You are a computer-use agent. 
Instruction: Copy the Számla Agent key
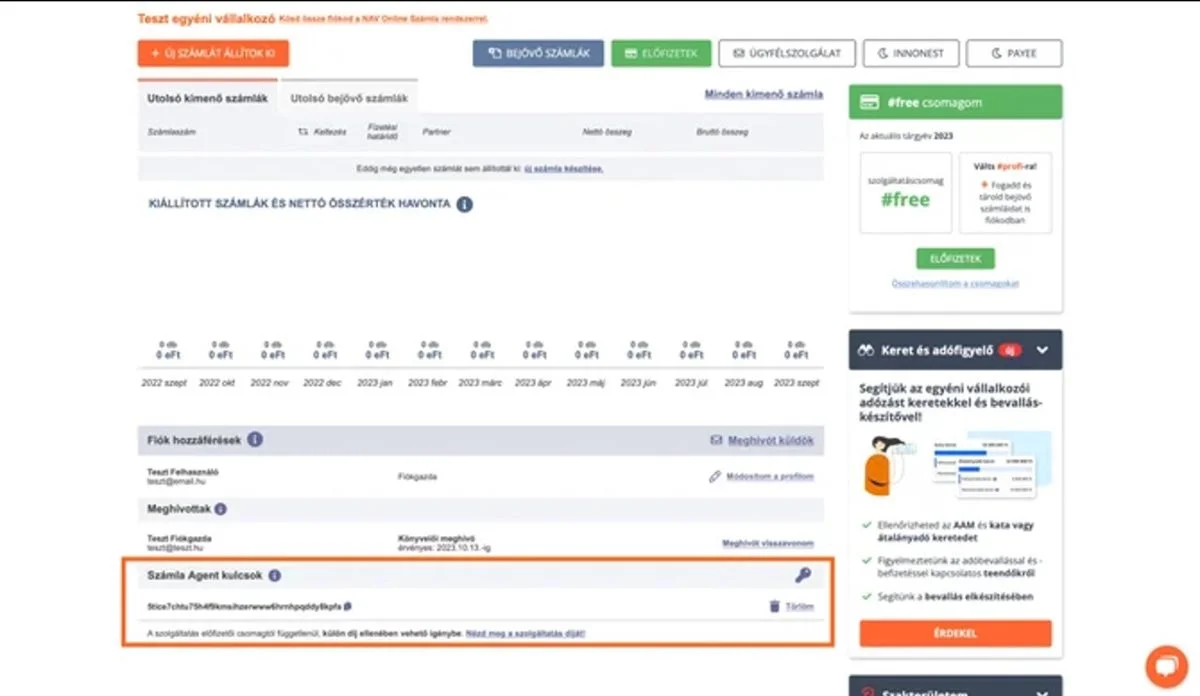click(347, 606)
